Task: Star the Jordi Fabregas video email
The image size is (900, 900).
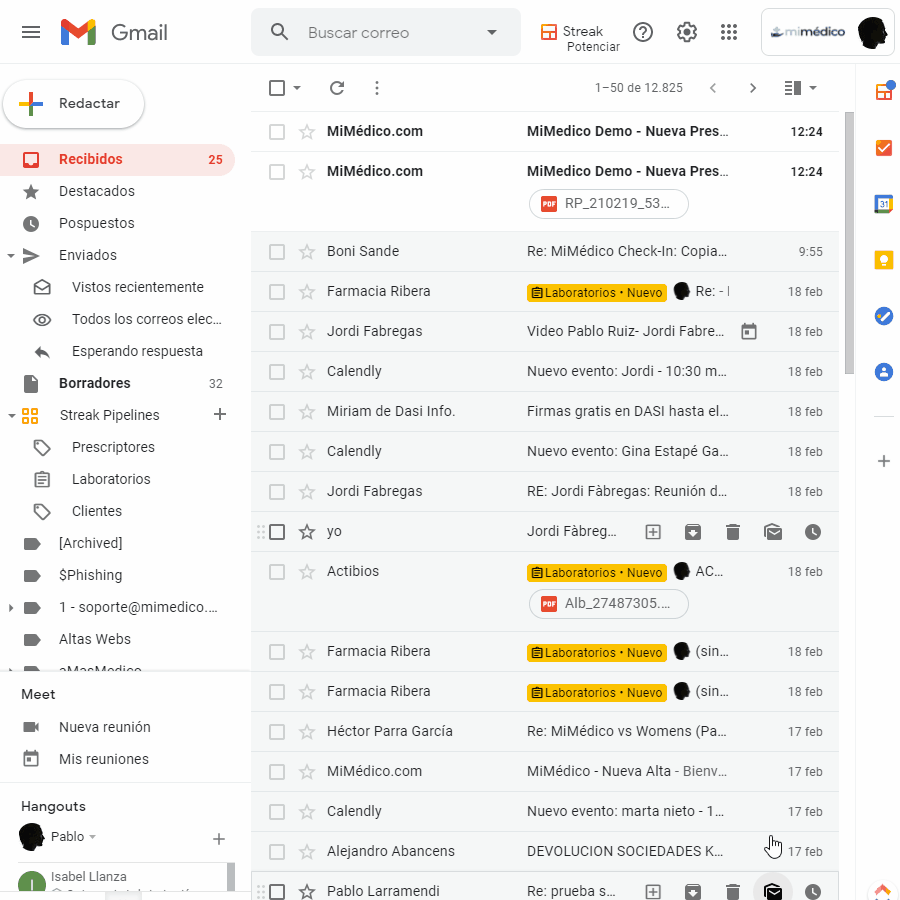Action: [x=307, y=332]
